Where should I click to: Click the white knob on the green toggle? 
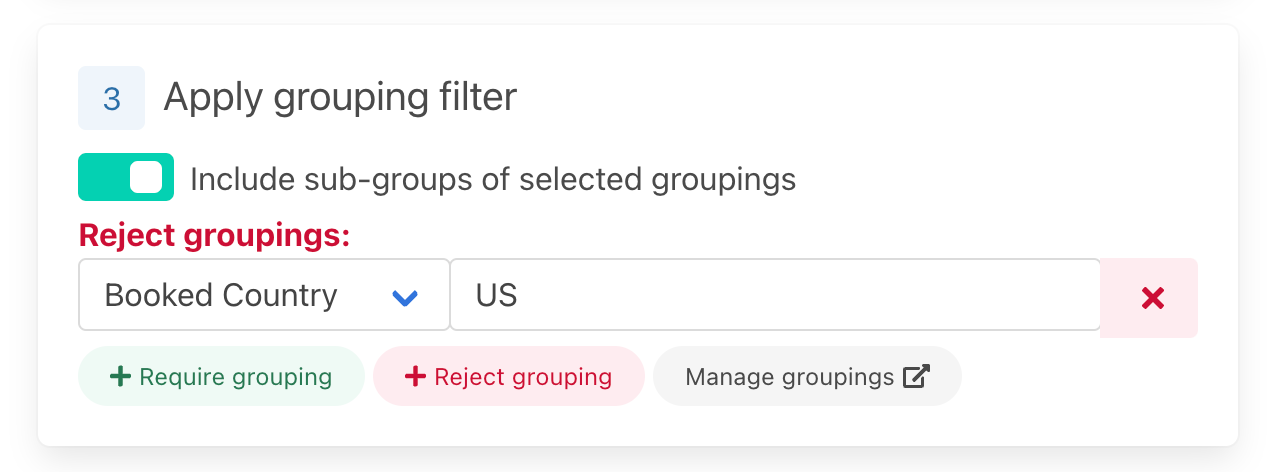pos(146,178)
